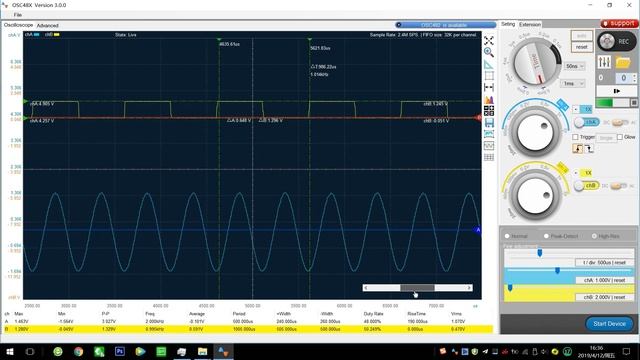Click the reset button near Time knob
This screenshot has width=640, height=360.
tap(581, 47)
